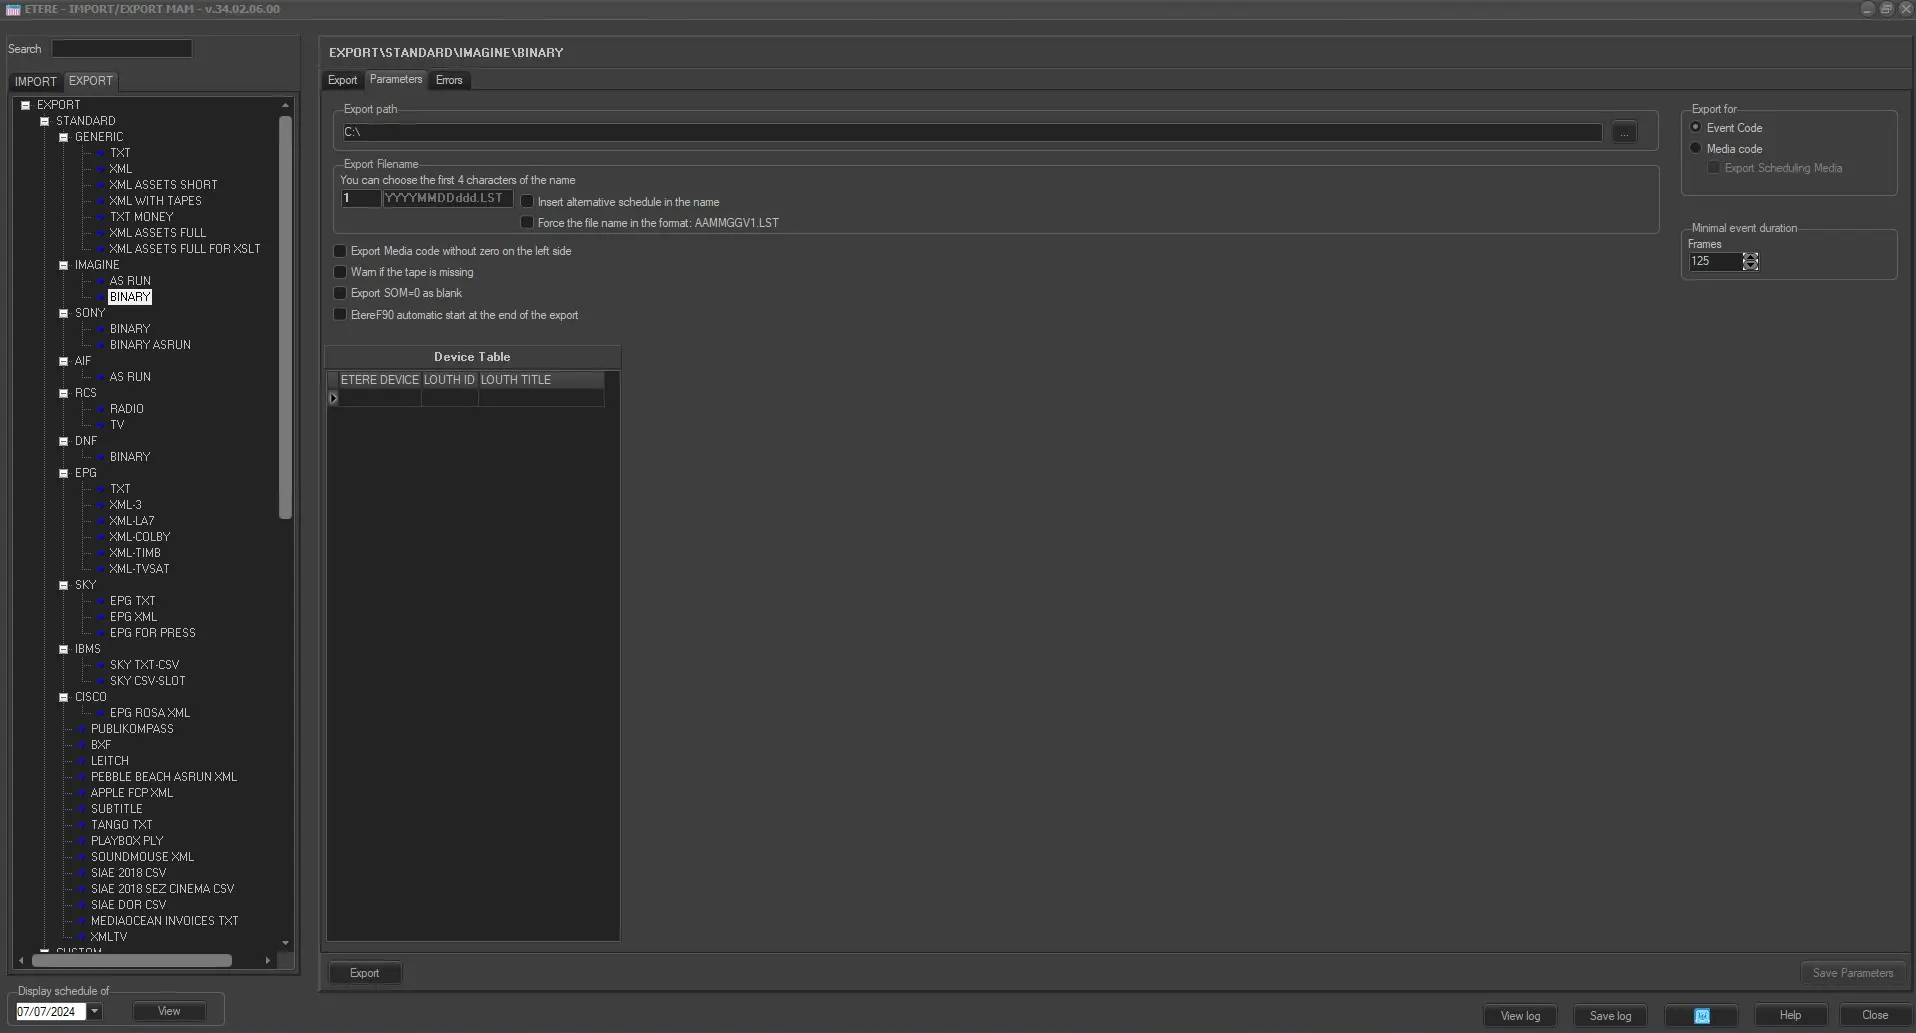Click the arrow icon next to TXT MONEY
Screen dimensions: 1916x1033
[x=101, y=217]
